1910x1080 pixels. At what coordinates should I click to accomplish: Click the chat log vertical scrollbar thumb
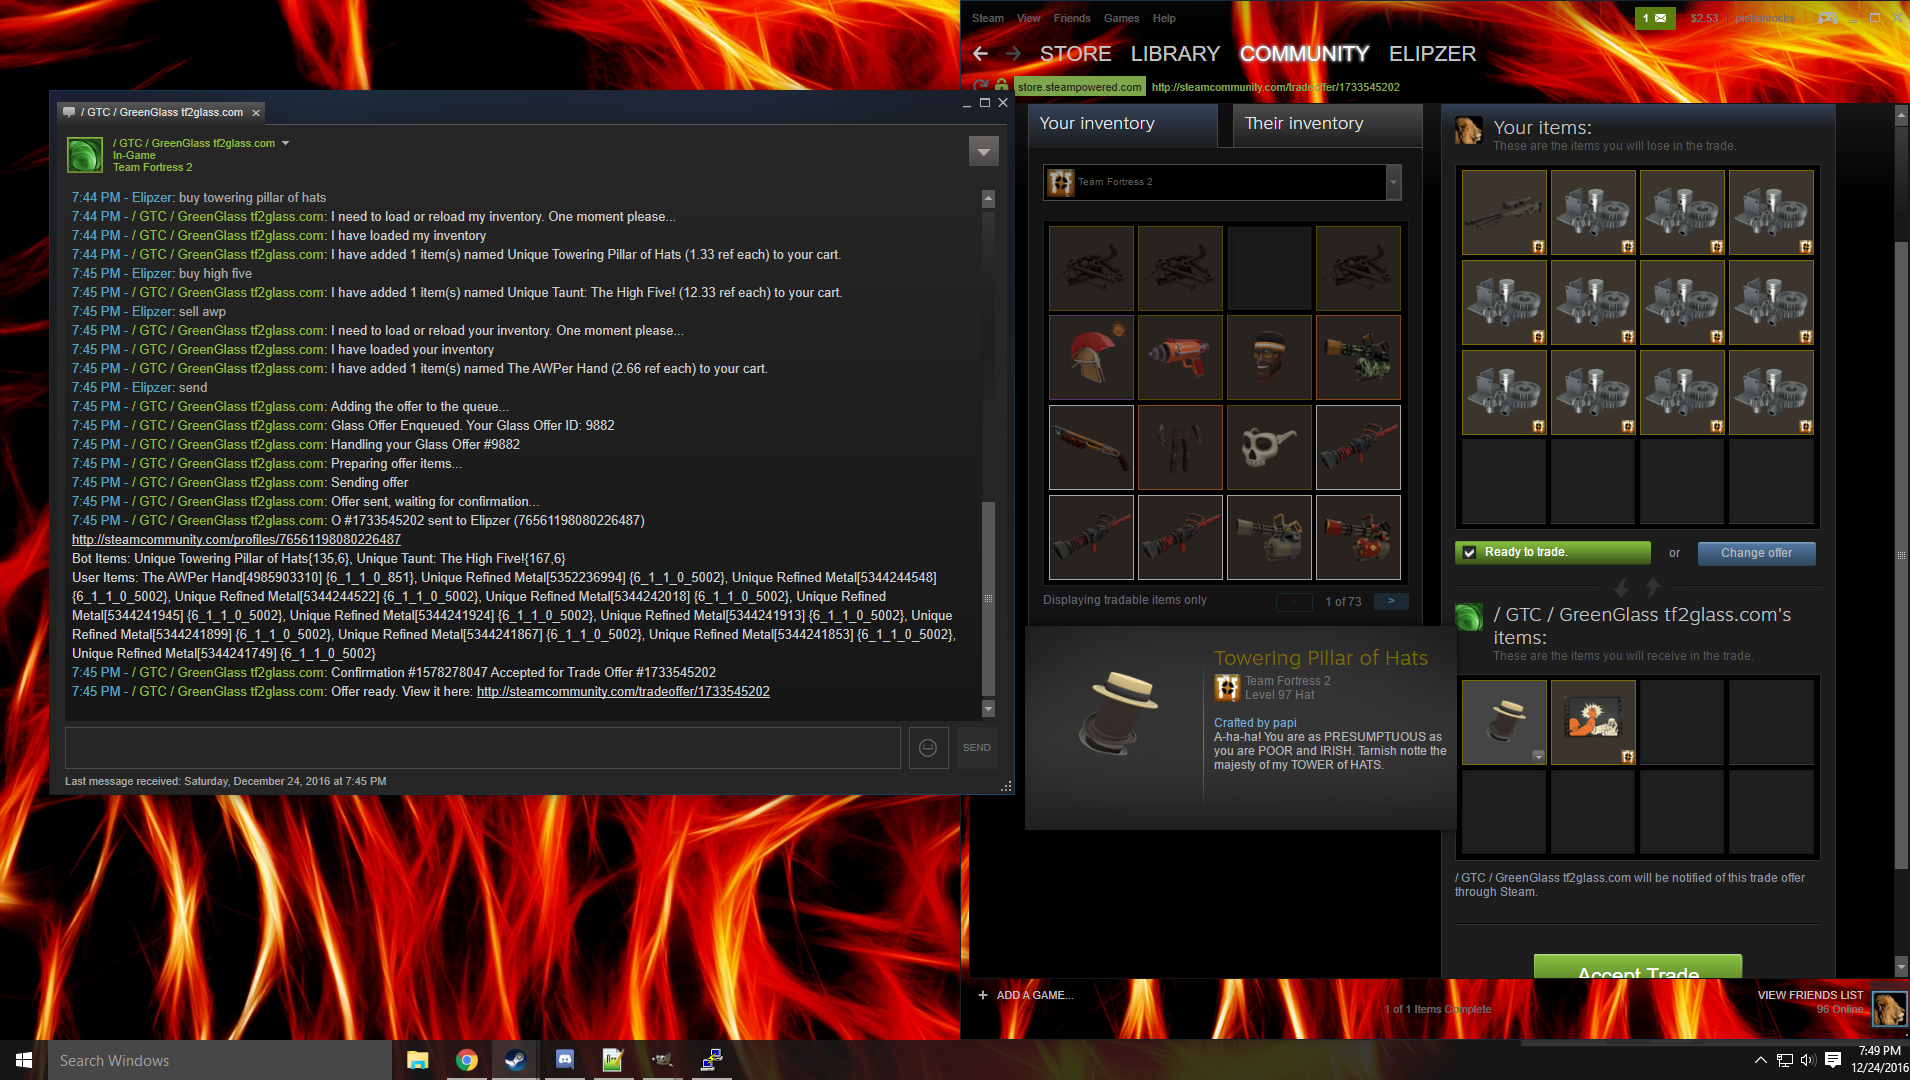(988, 598)
